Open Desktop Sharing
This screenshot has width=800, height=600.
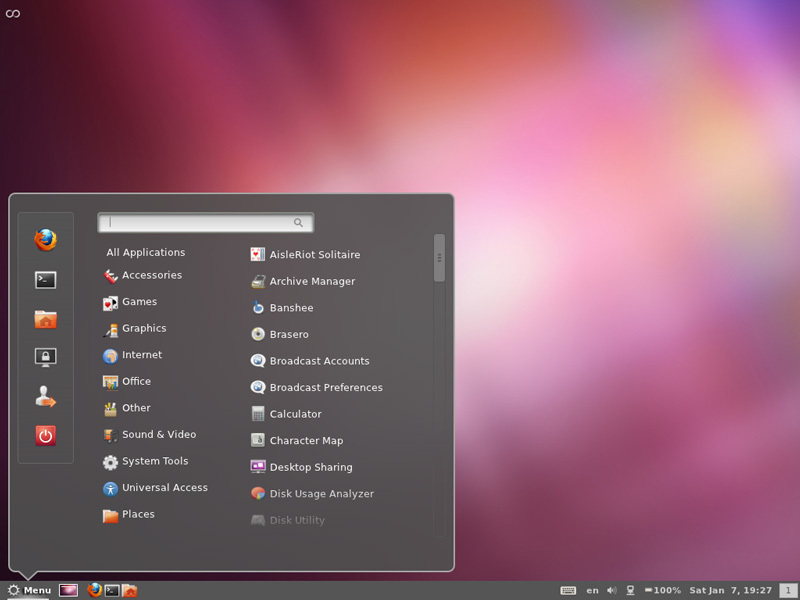(302, 467)
